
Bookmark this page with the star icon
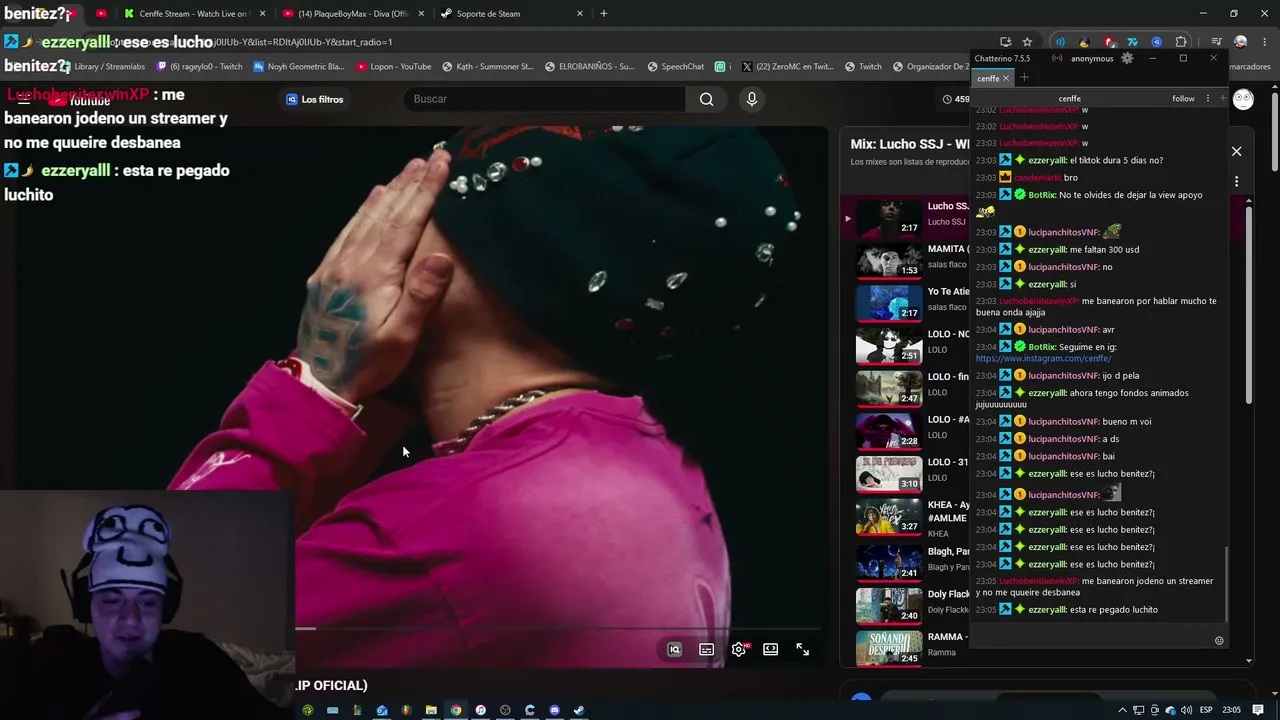1026,42
